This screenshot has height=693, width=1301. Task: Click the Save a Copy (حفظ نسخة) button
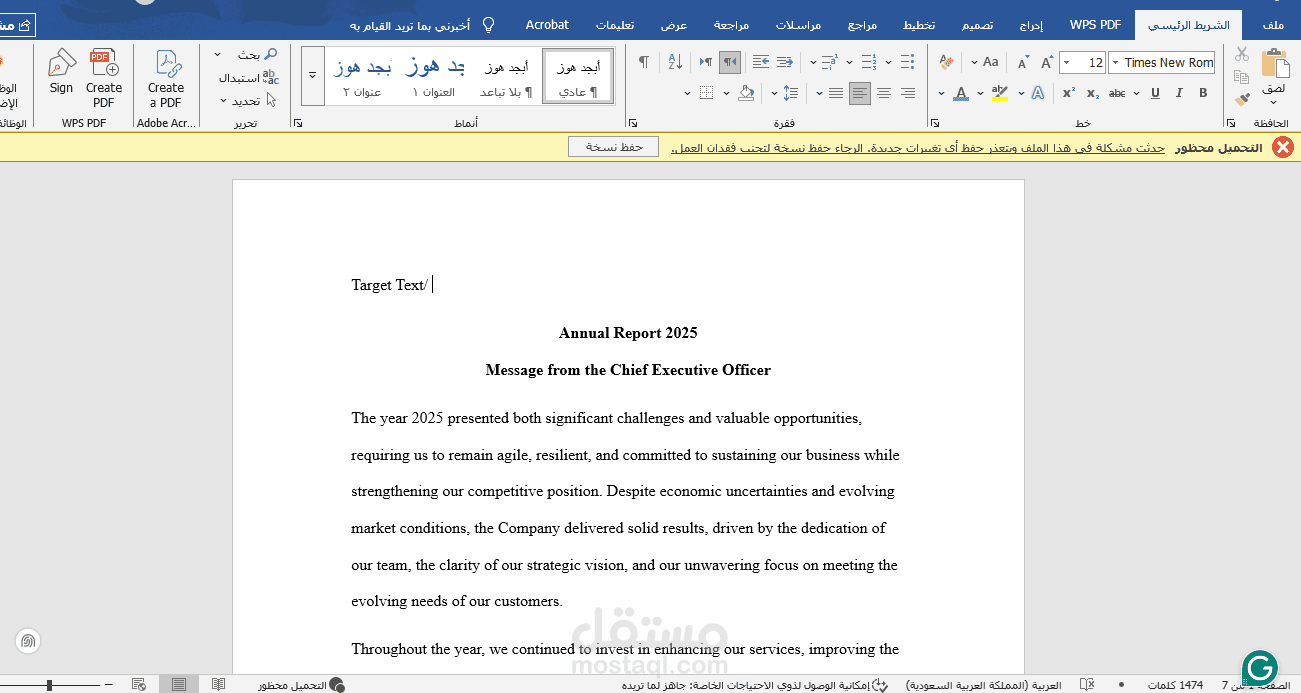613,147
